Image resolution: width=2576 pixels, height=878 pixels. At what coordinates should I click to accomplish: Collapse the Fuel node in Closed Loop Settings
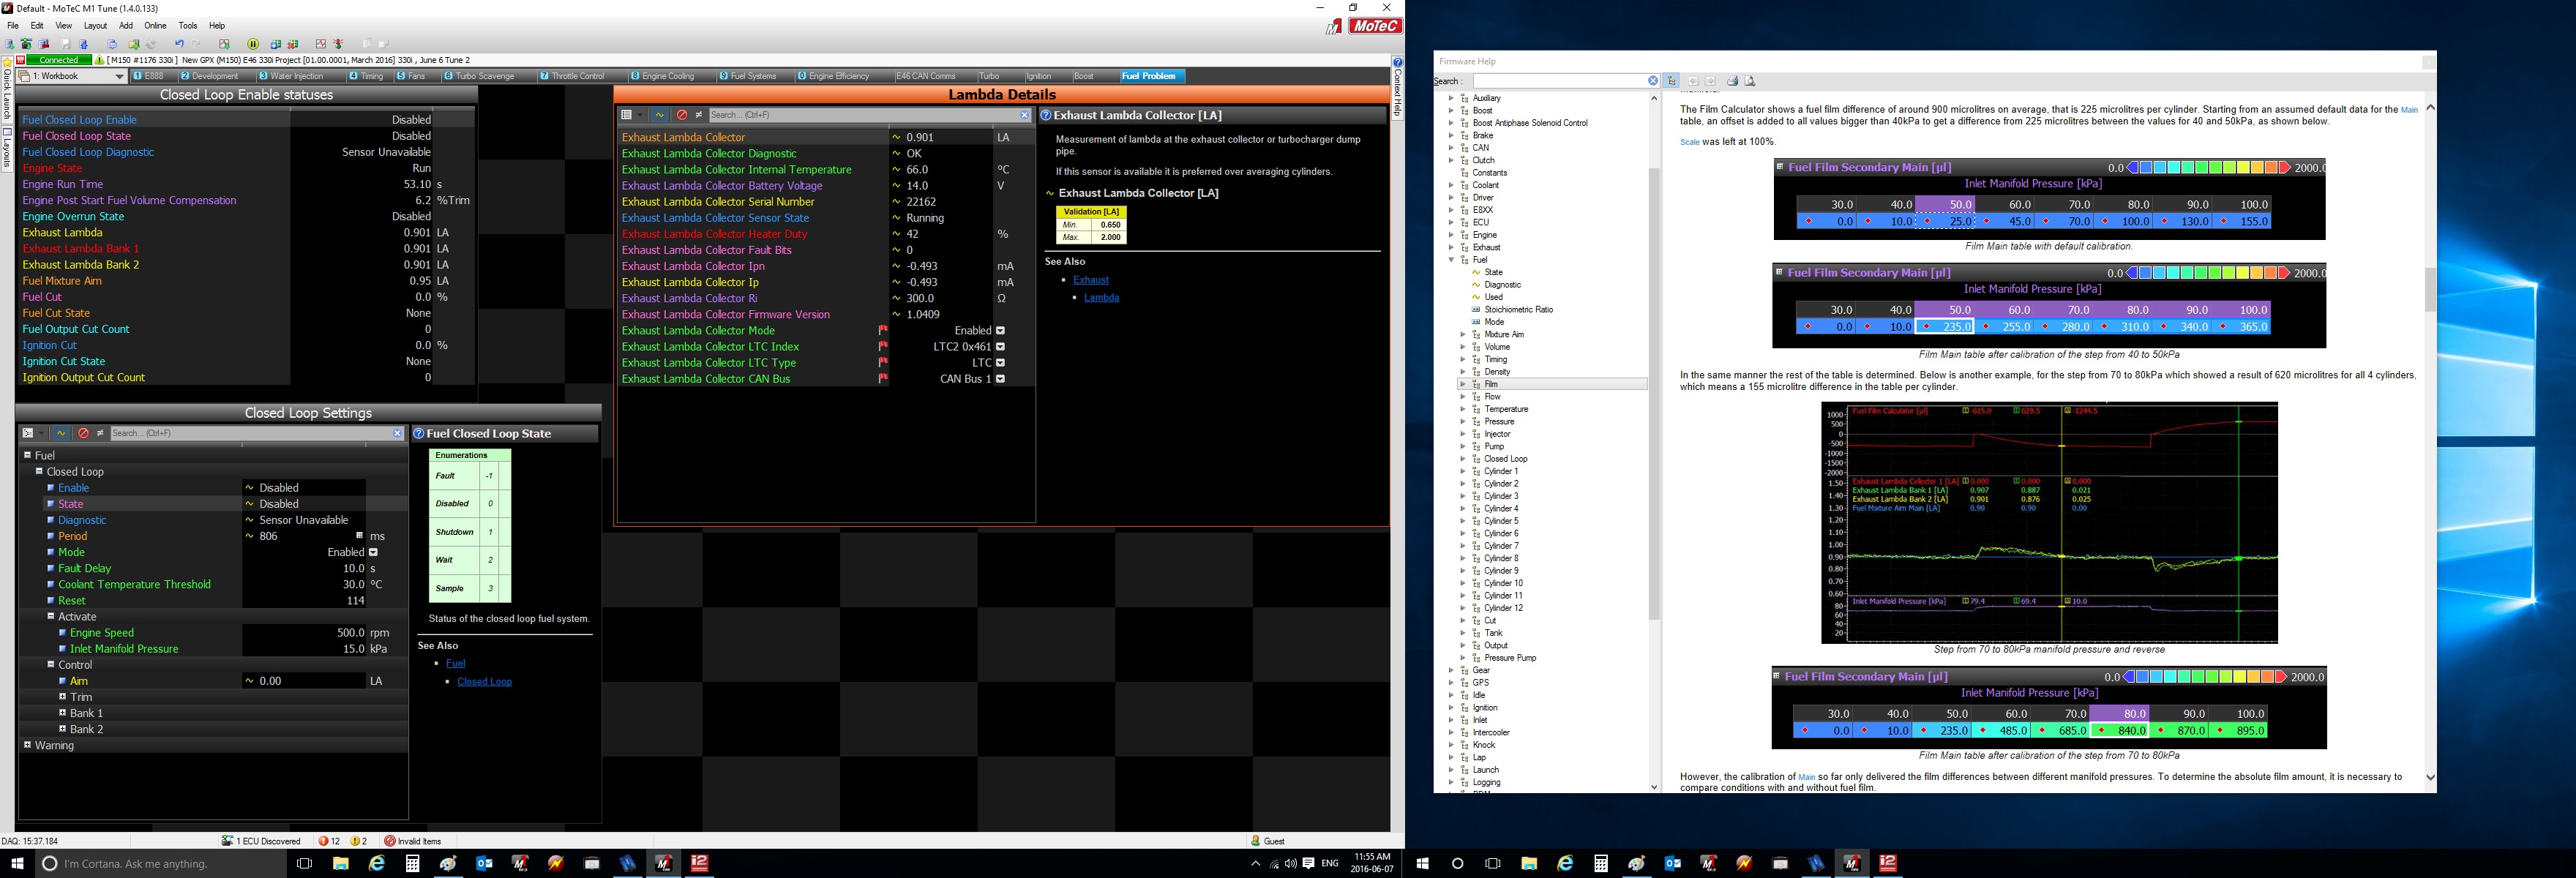pyautogui.click(x=28, y=455)
